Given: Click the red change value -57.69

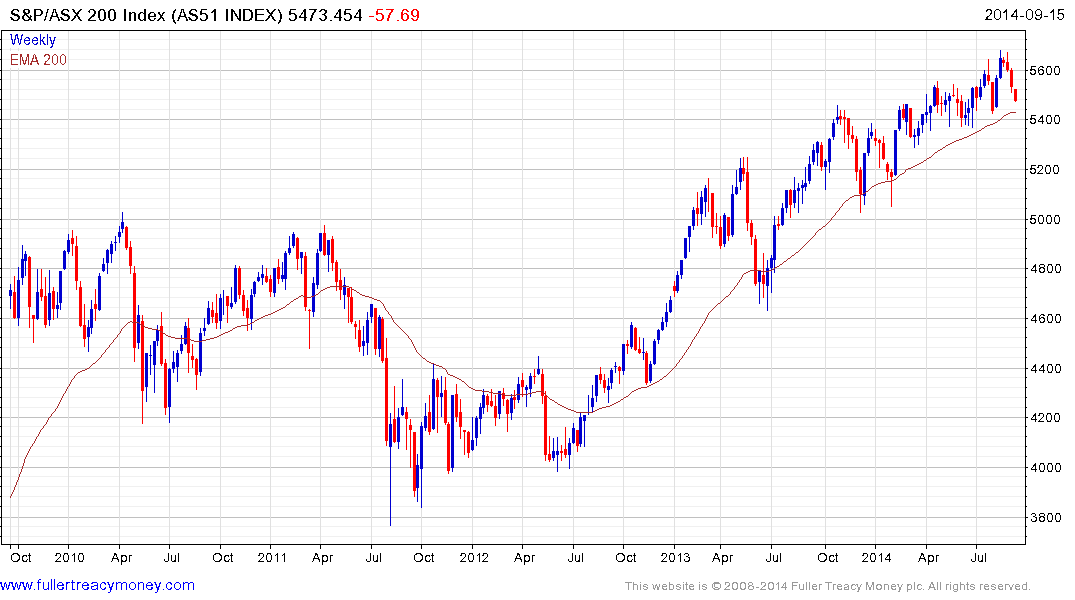Looking at the screenshot, I should point(394,15).
